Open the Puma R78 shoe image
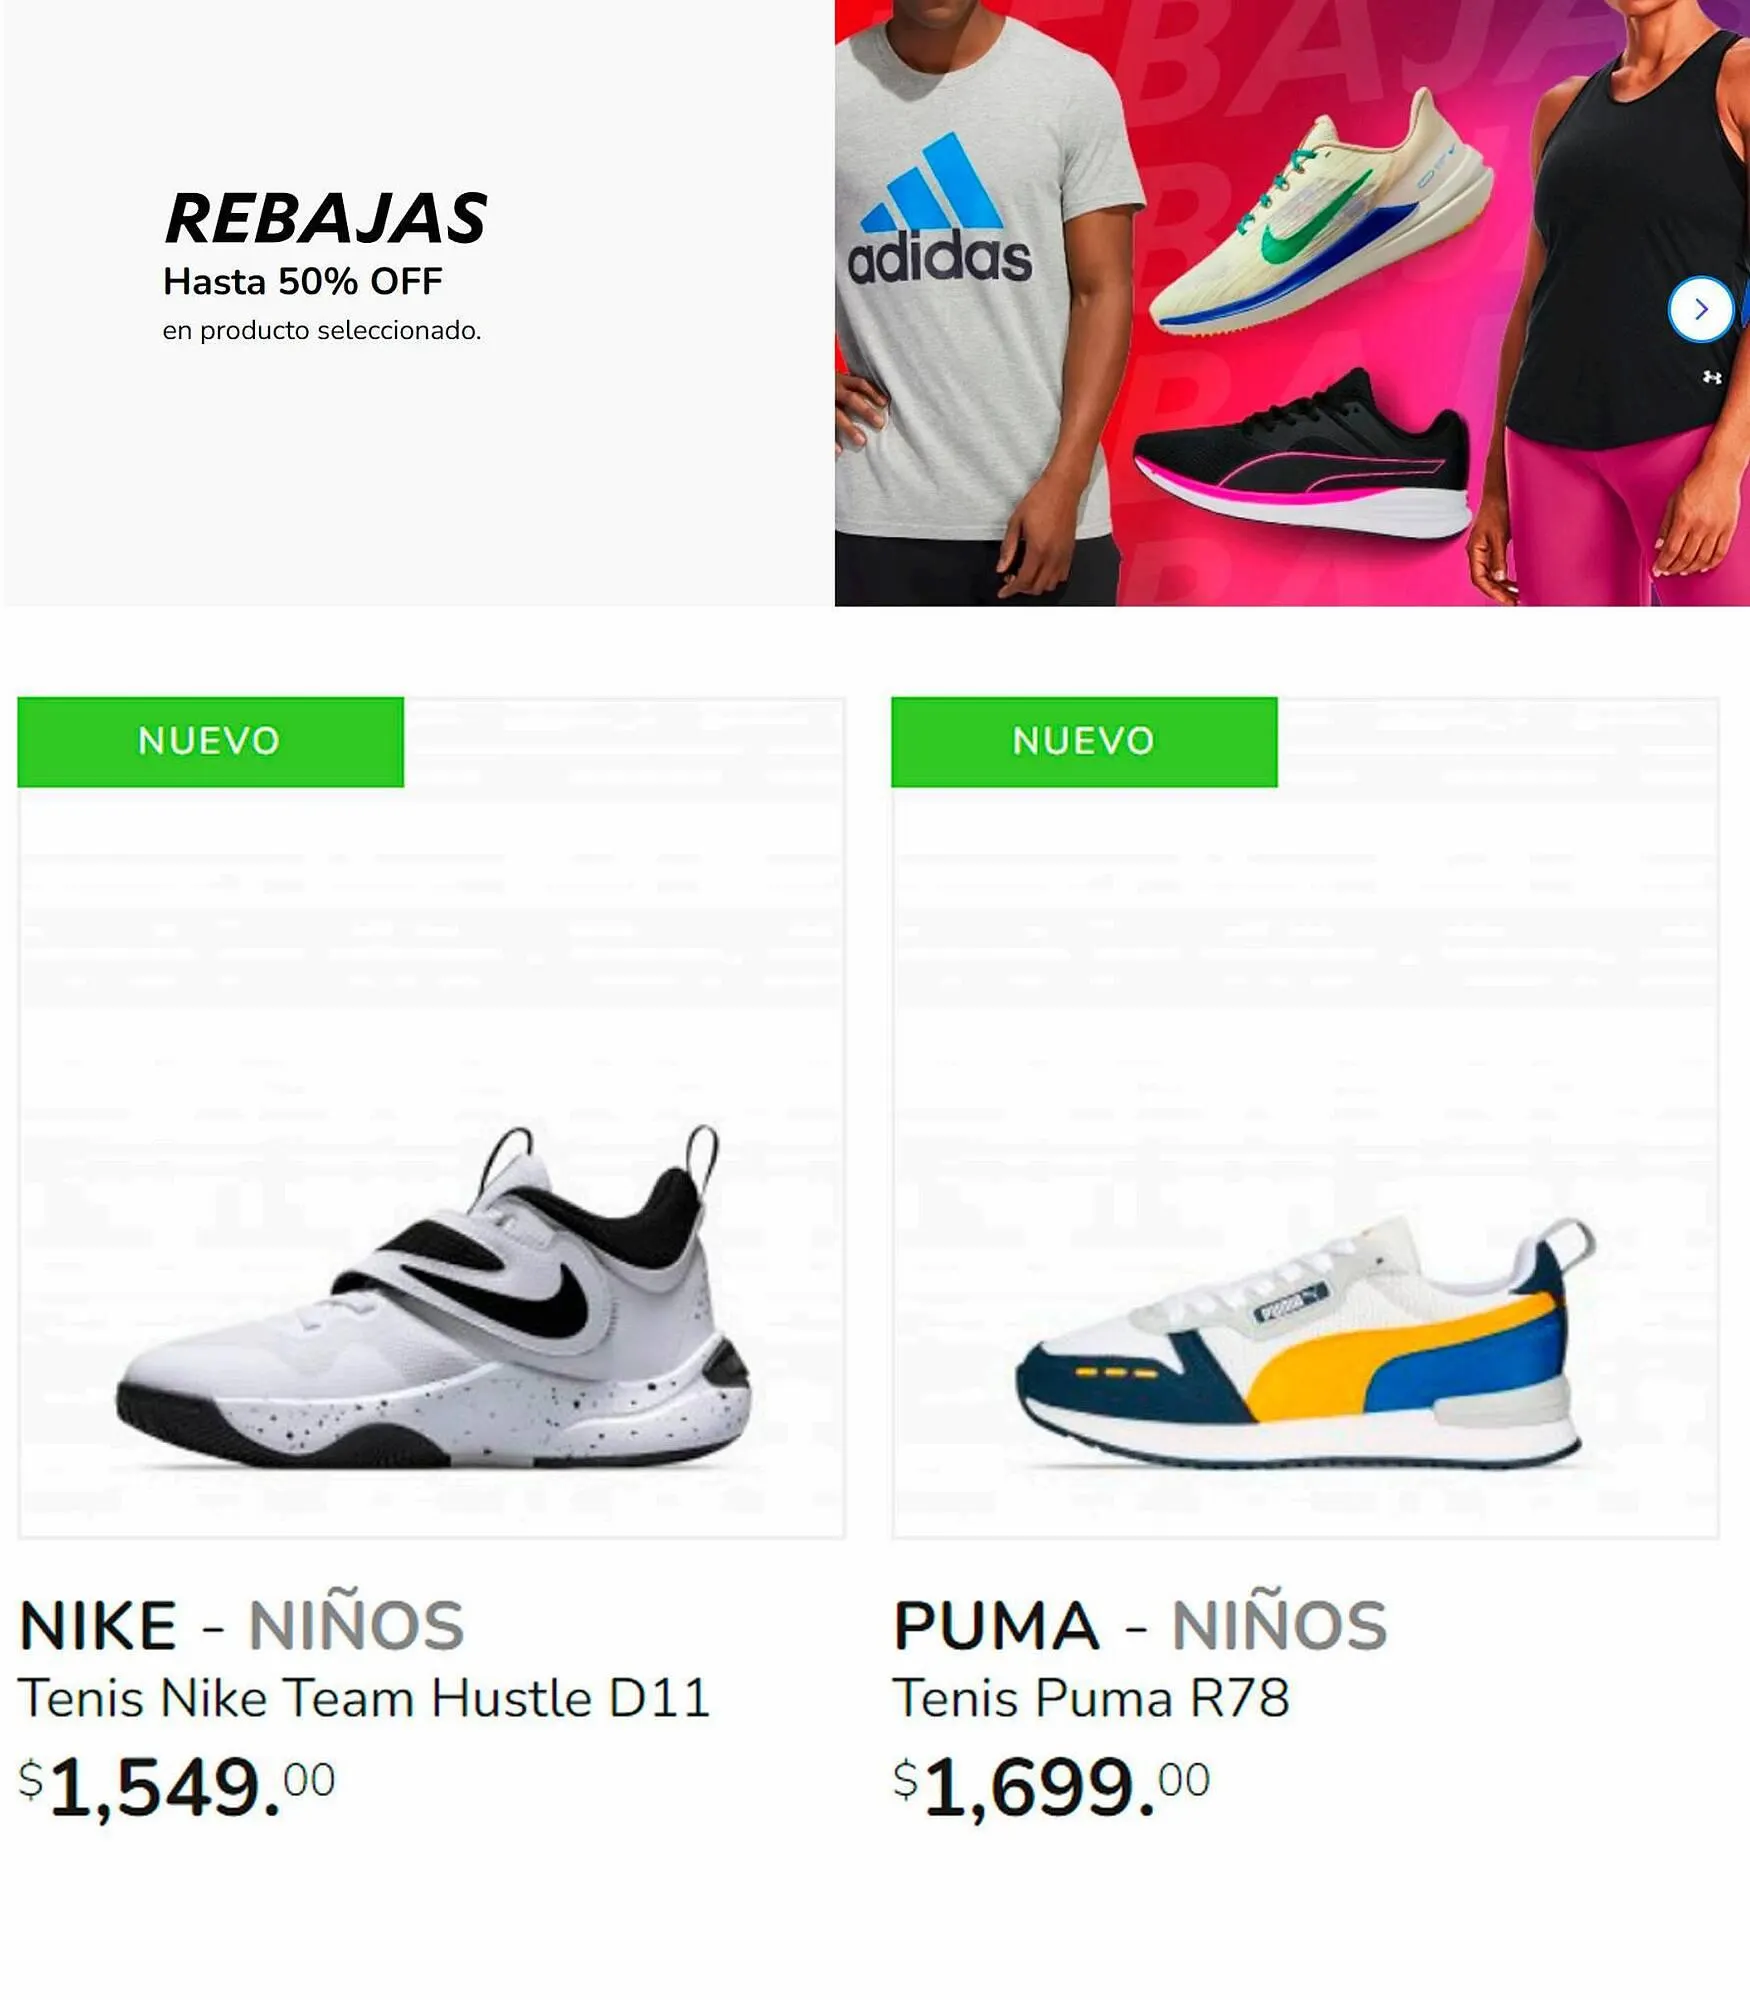1750x2000 pixels. pyautogui.click(x=1305, y=1117)
